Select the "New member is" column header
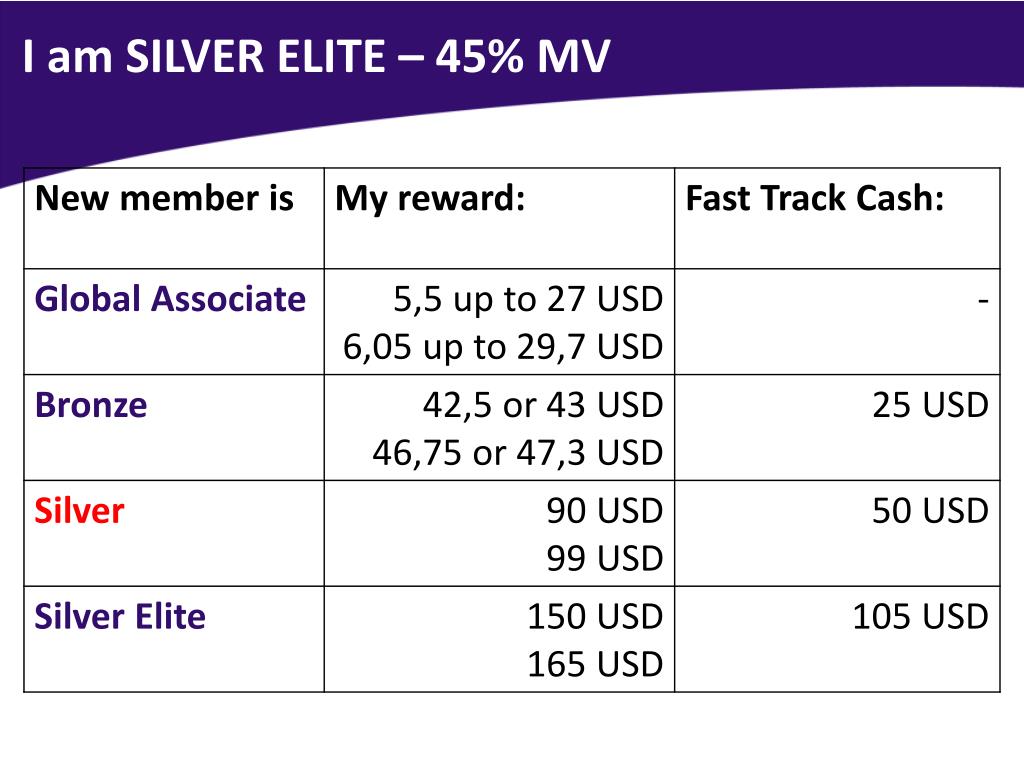1024x768 pixels. pos(164,199)
